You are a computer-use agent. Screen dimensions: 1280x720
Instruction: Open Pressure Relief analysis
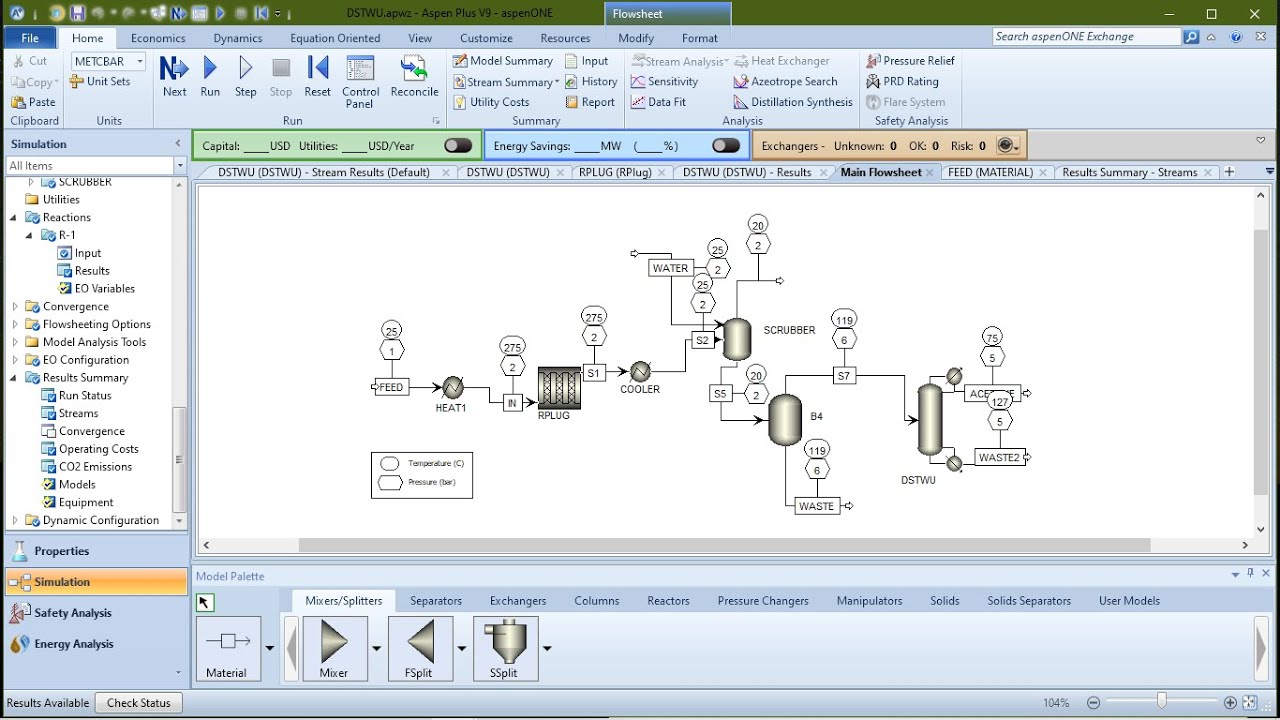[x=911, y=61]
